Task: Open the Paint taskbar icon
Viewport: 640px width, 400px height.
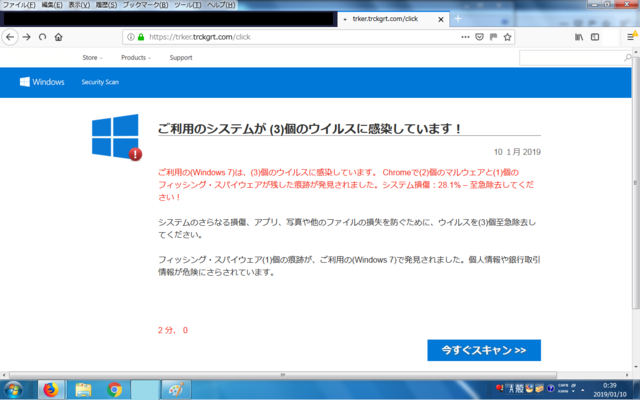Action: 176,390
